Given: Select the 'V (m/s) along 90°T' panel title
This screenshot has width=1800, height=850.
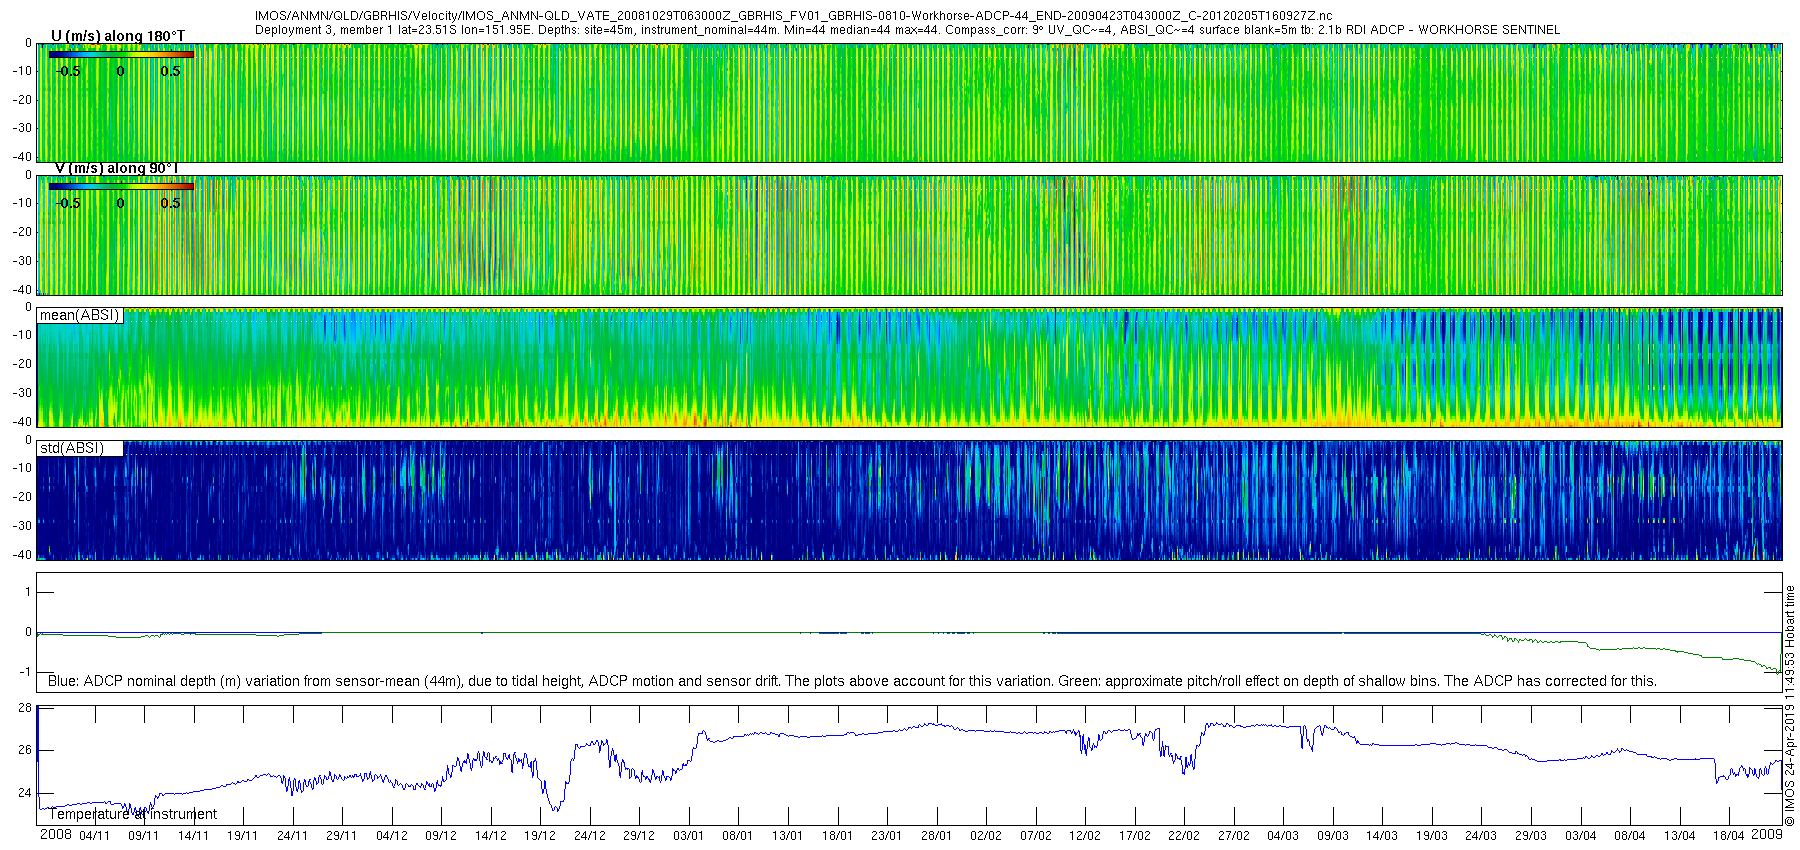Looking at the screenshot, I should (x=116, y=168).
